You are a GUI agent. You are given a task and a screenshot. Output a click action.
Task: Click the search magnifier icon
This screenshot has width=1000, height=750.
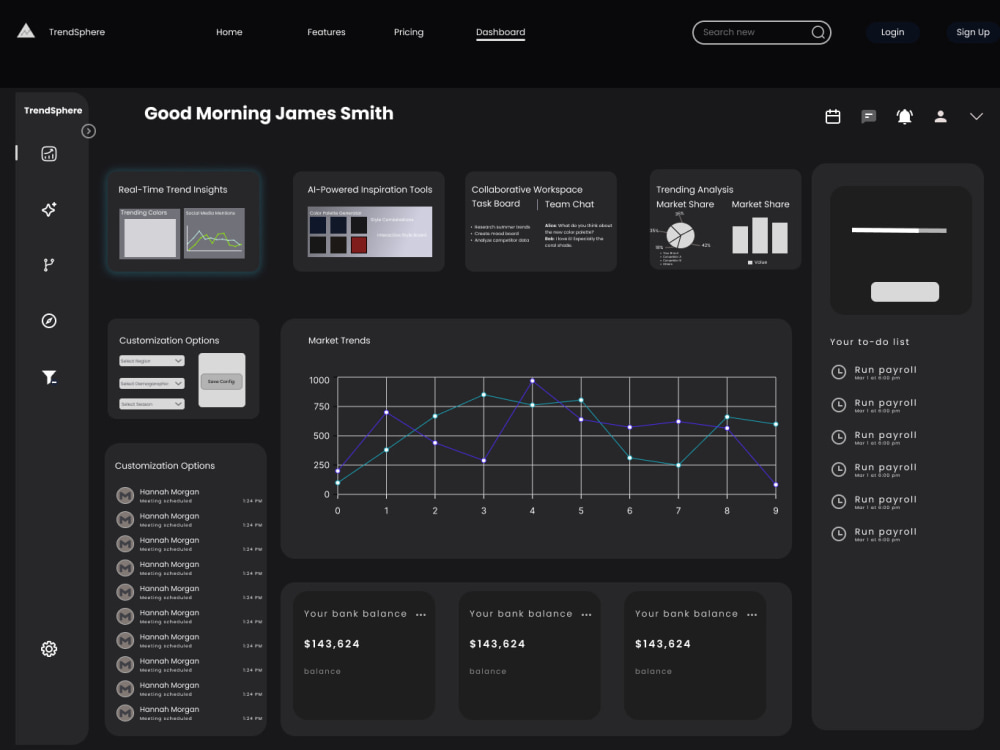pos(818,32)
